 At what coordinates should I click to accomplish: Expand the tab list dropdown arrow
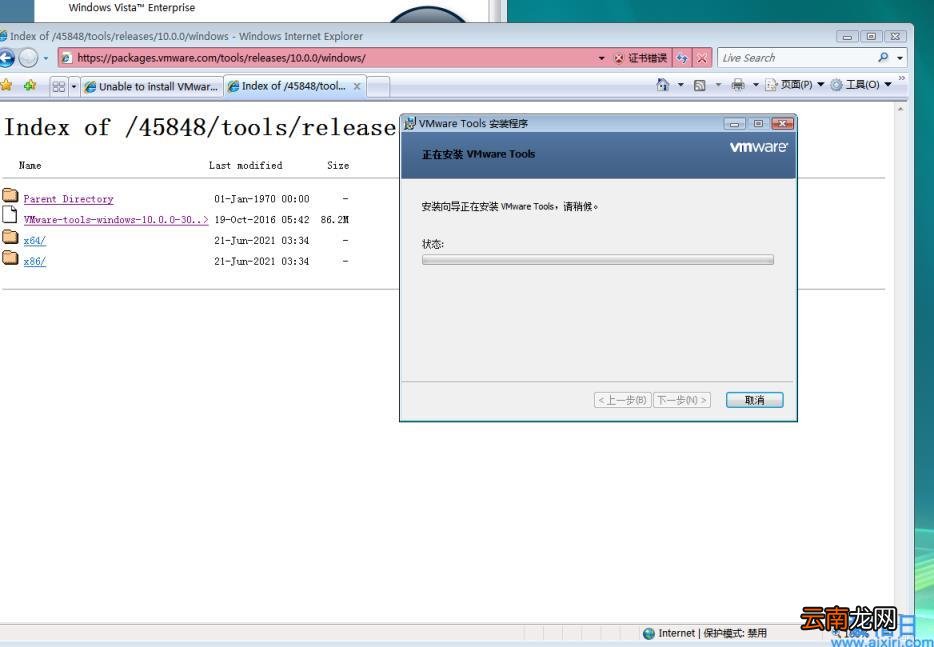pos(74,86)
